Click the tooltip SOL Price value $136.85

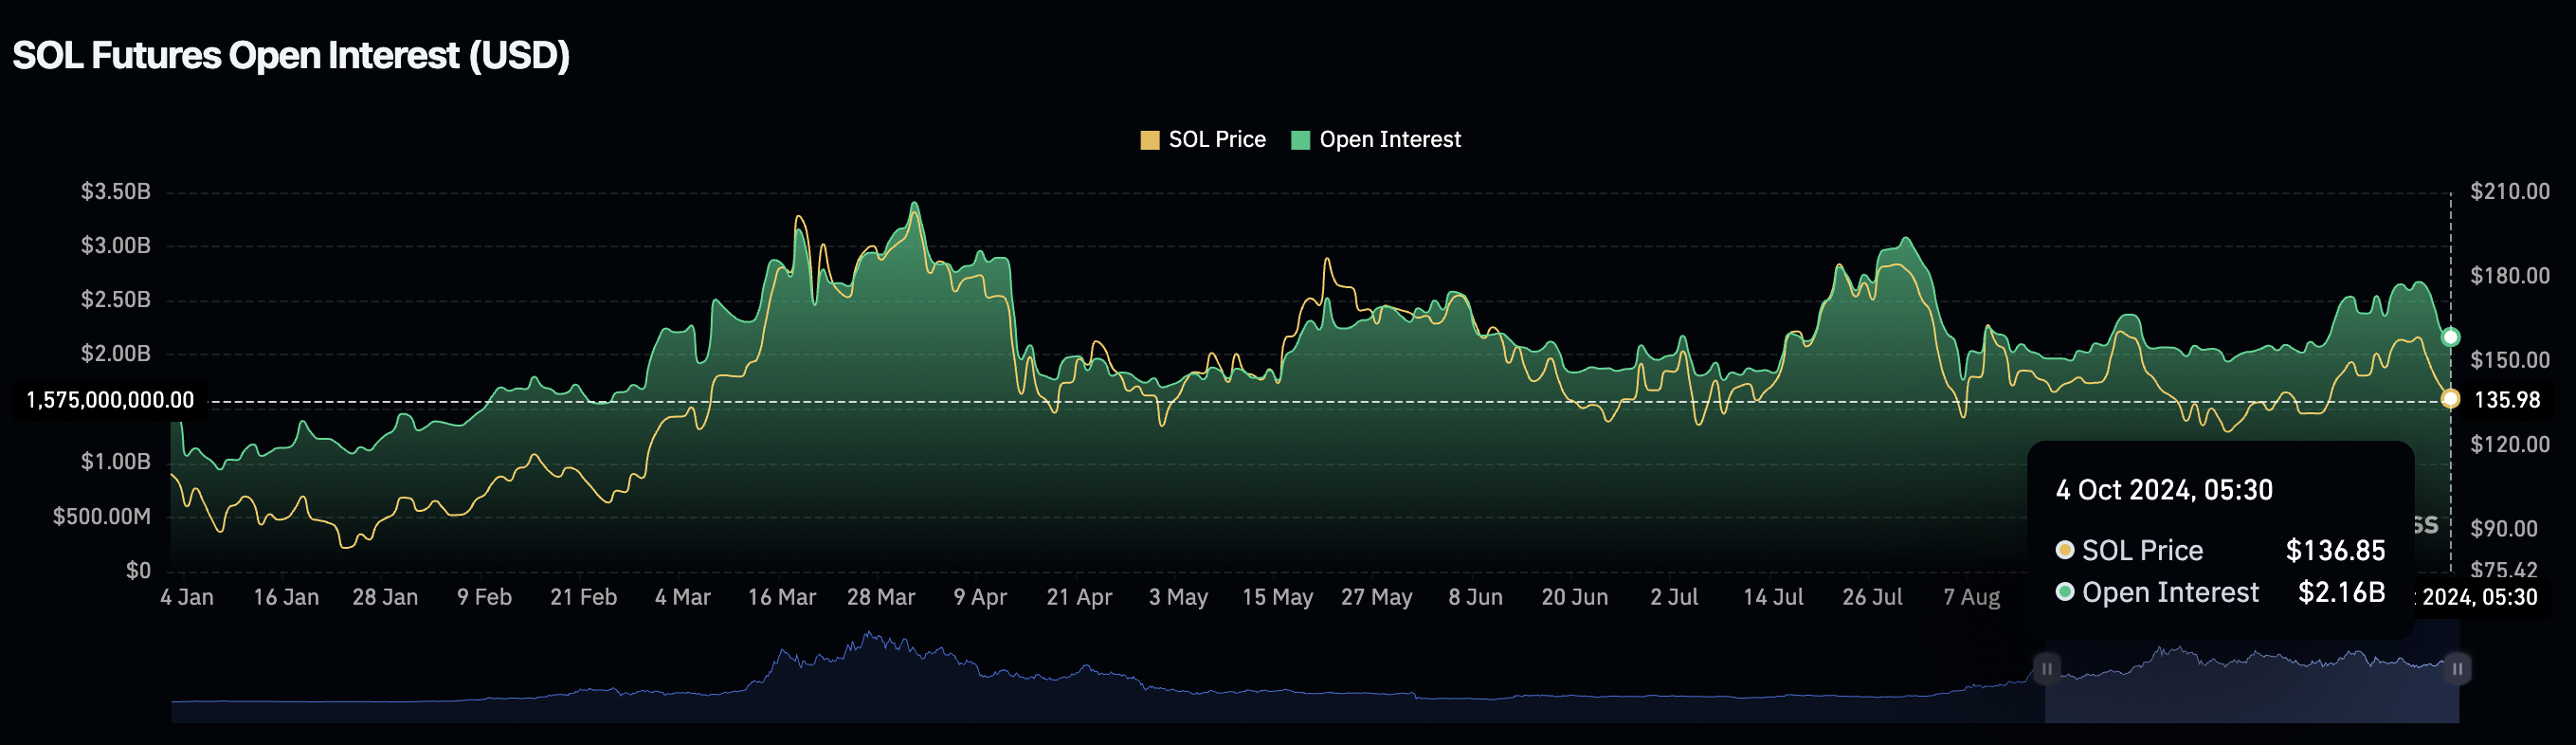point(2335,550)
